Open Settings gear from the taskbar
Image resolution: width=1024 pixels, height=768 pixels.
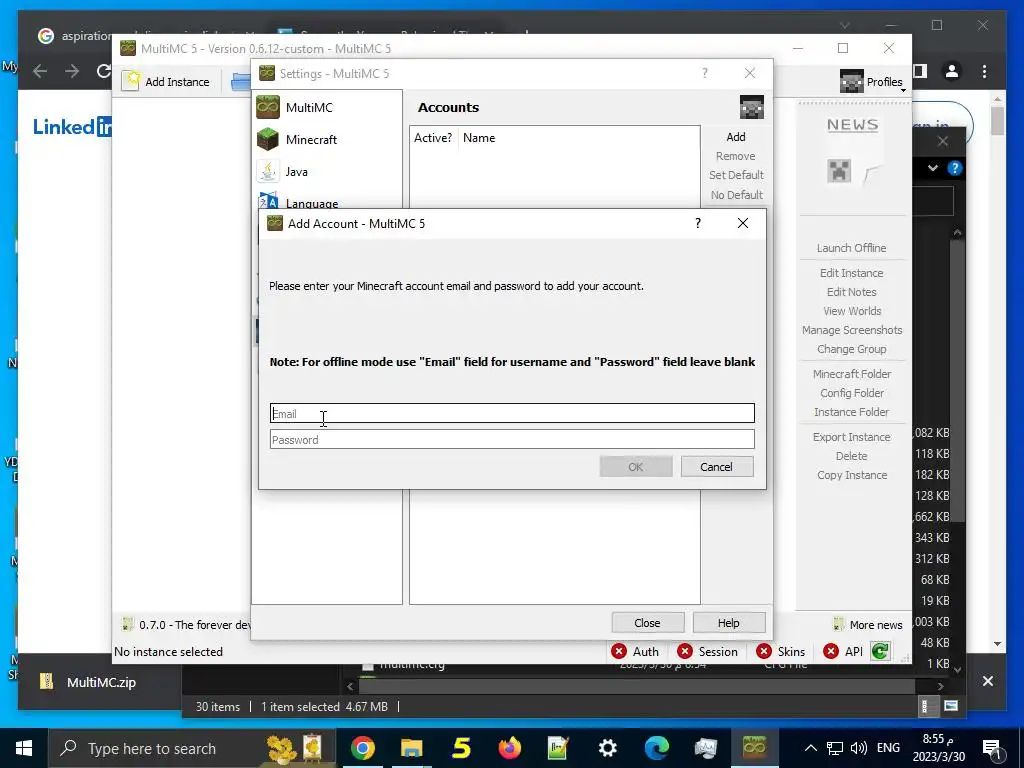point(607,748)
